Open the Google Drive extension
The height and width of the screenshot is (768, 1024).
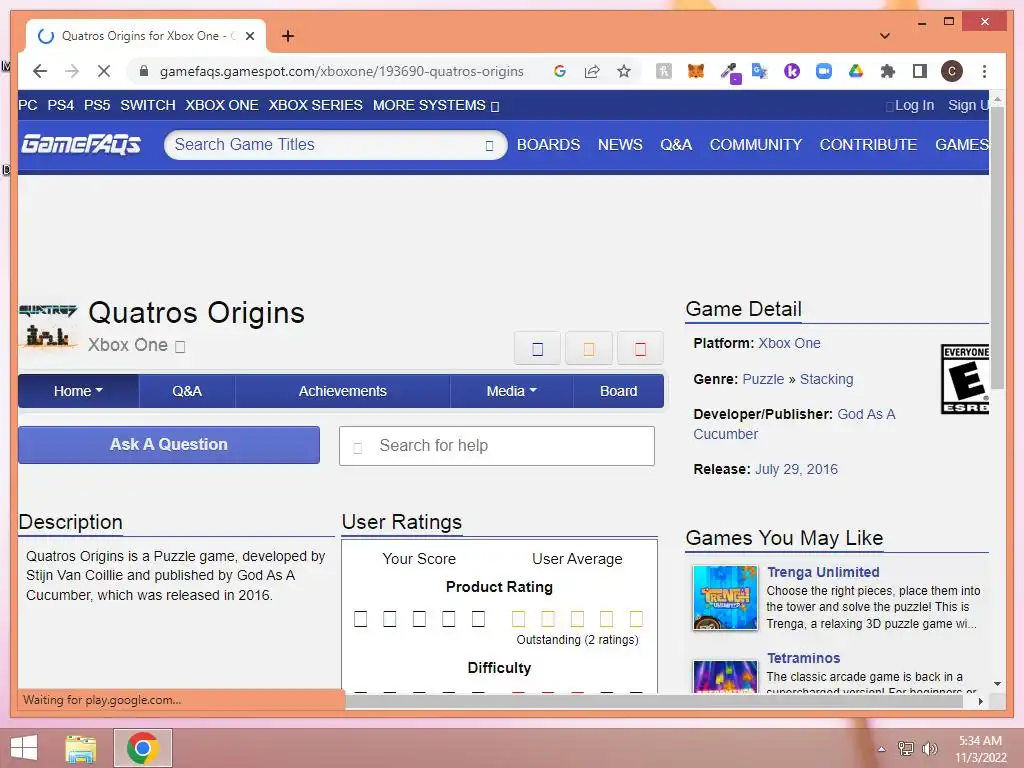click(x=856, y=71)
